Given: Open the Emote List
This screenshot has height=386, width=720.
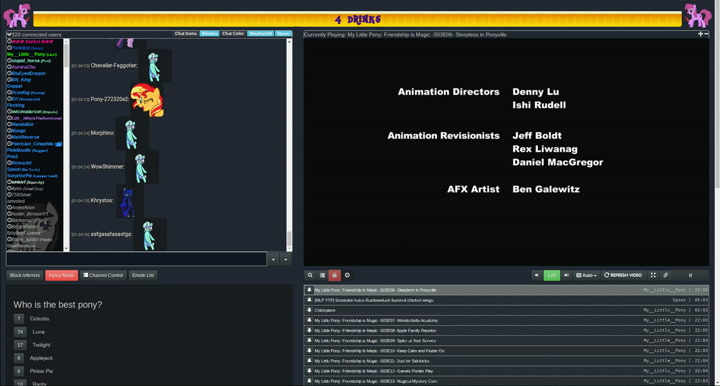Looking at the screenshot, I should 143,275.
